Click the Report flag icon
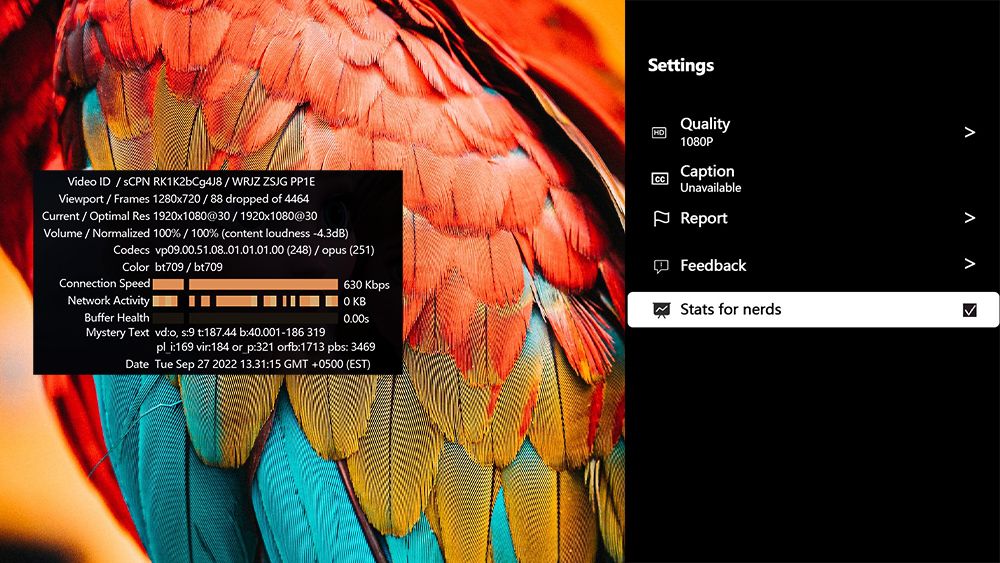 click(x=660, y=218)
